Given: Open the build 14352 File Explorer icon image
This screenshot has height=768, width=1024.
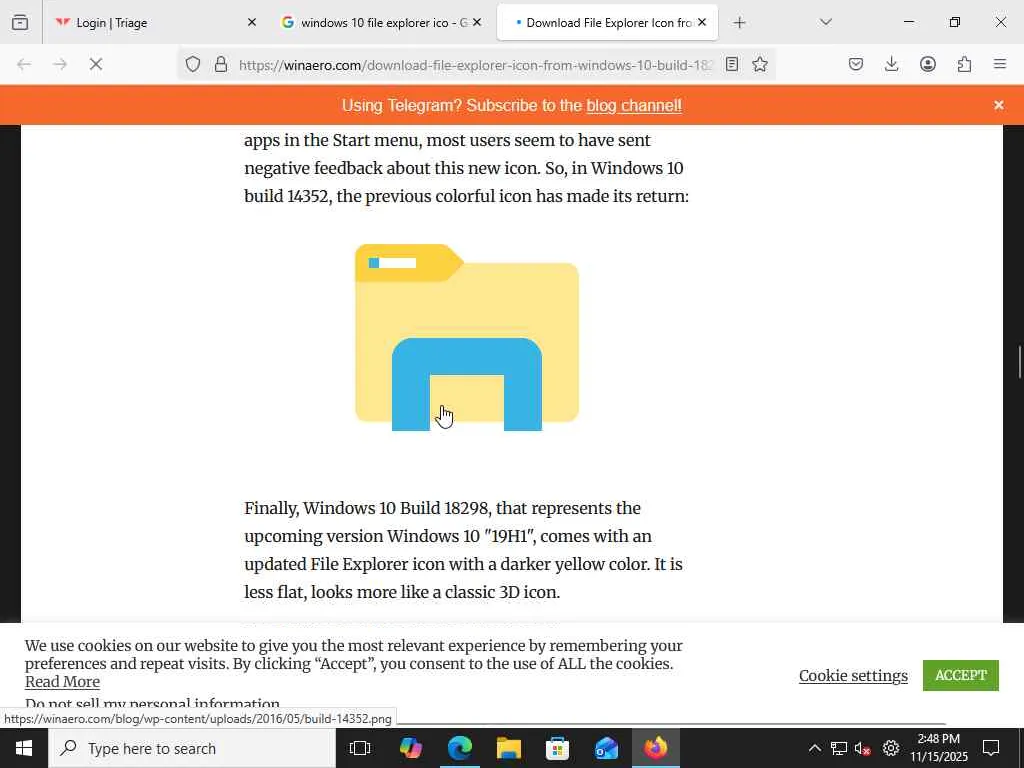Looking at the screenshot, I should point(467,337).
